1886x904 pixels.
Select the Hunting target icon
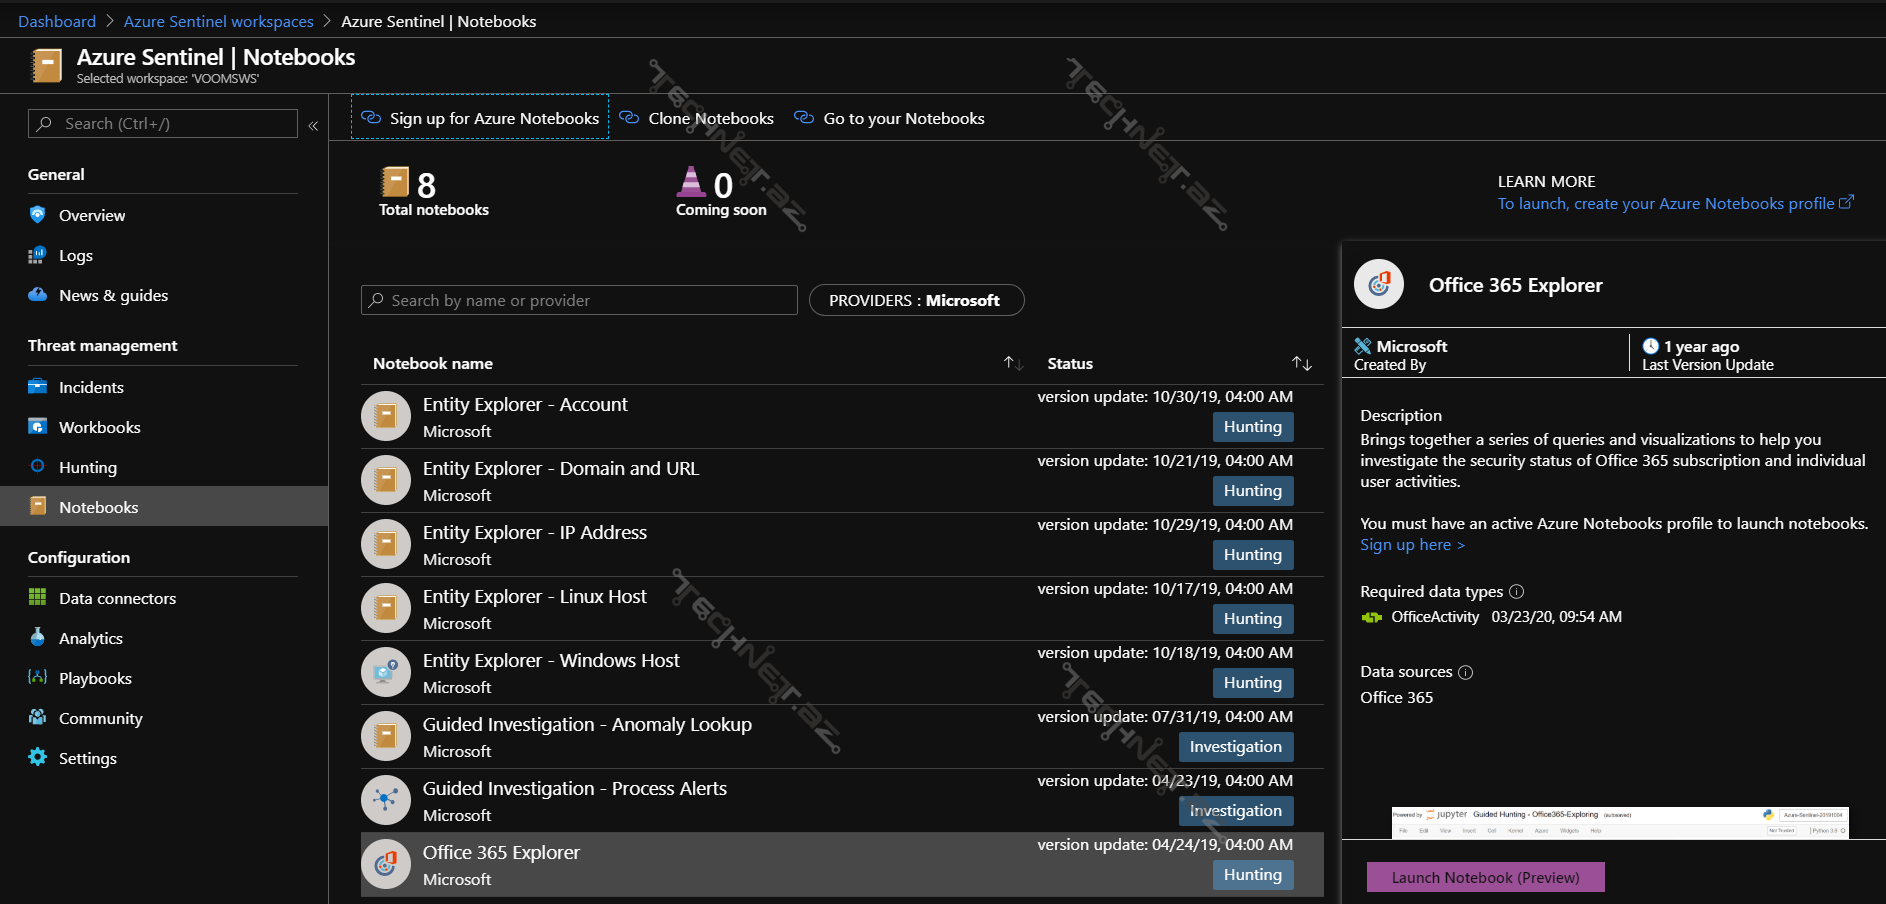38,467
